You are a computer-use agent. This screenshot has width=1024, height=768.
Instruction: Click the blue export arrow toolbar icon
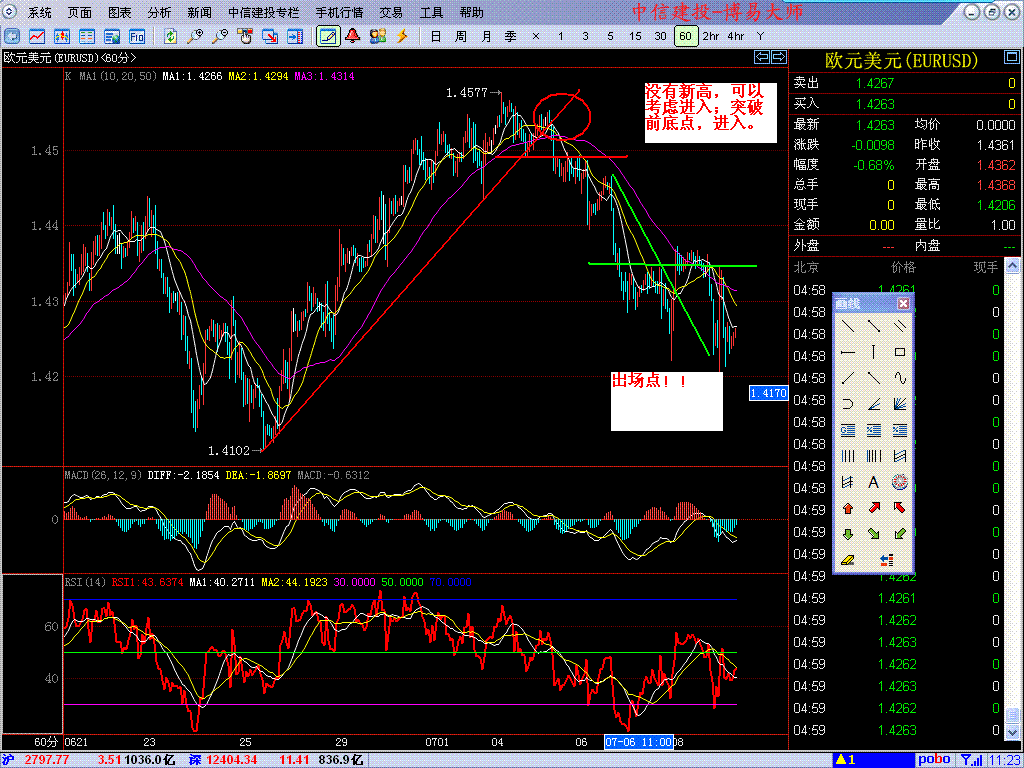(x=295, y=37)
